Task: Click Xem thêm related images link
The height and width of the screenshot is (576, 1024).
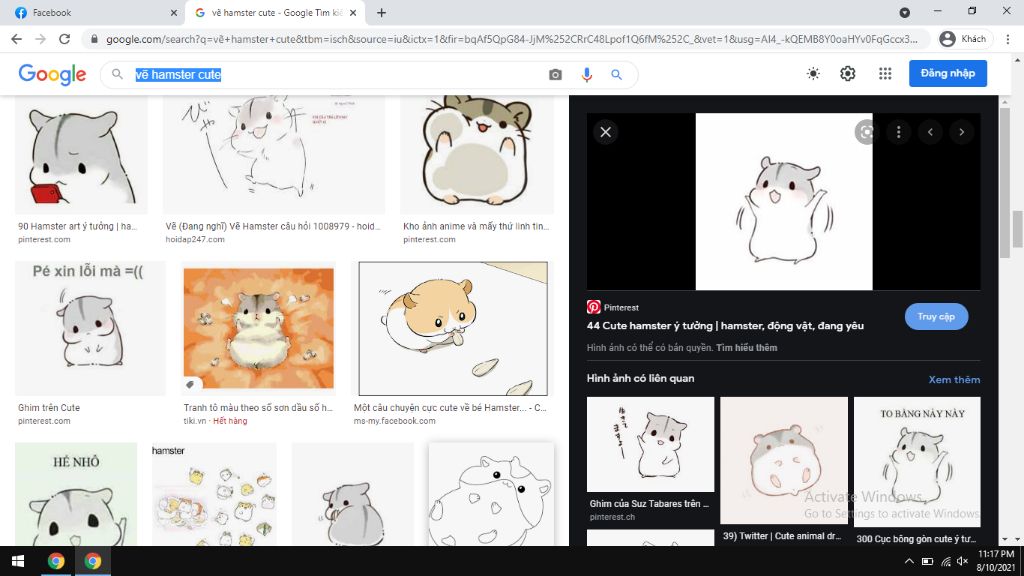Action: click(x=954, y=379)
